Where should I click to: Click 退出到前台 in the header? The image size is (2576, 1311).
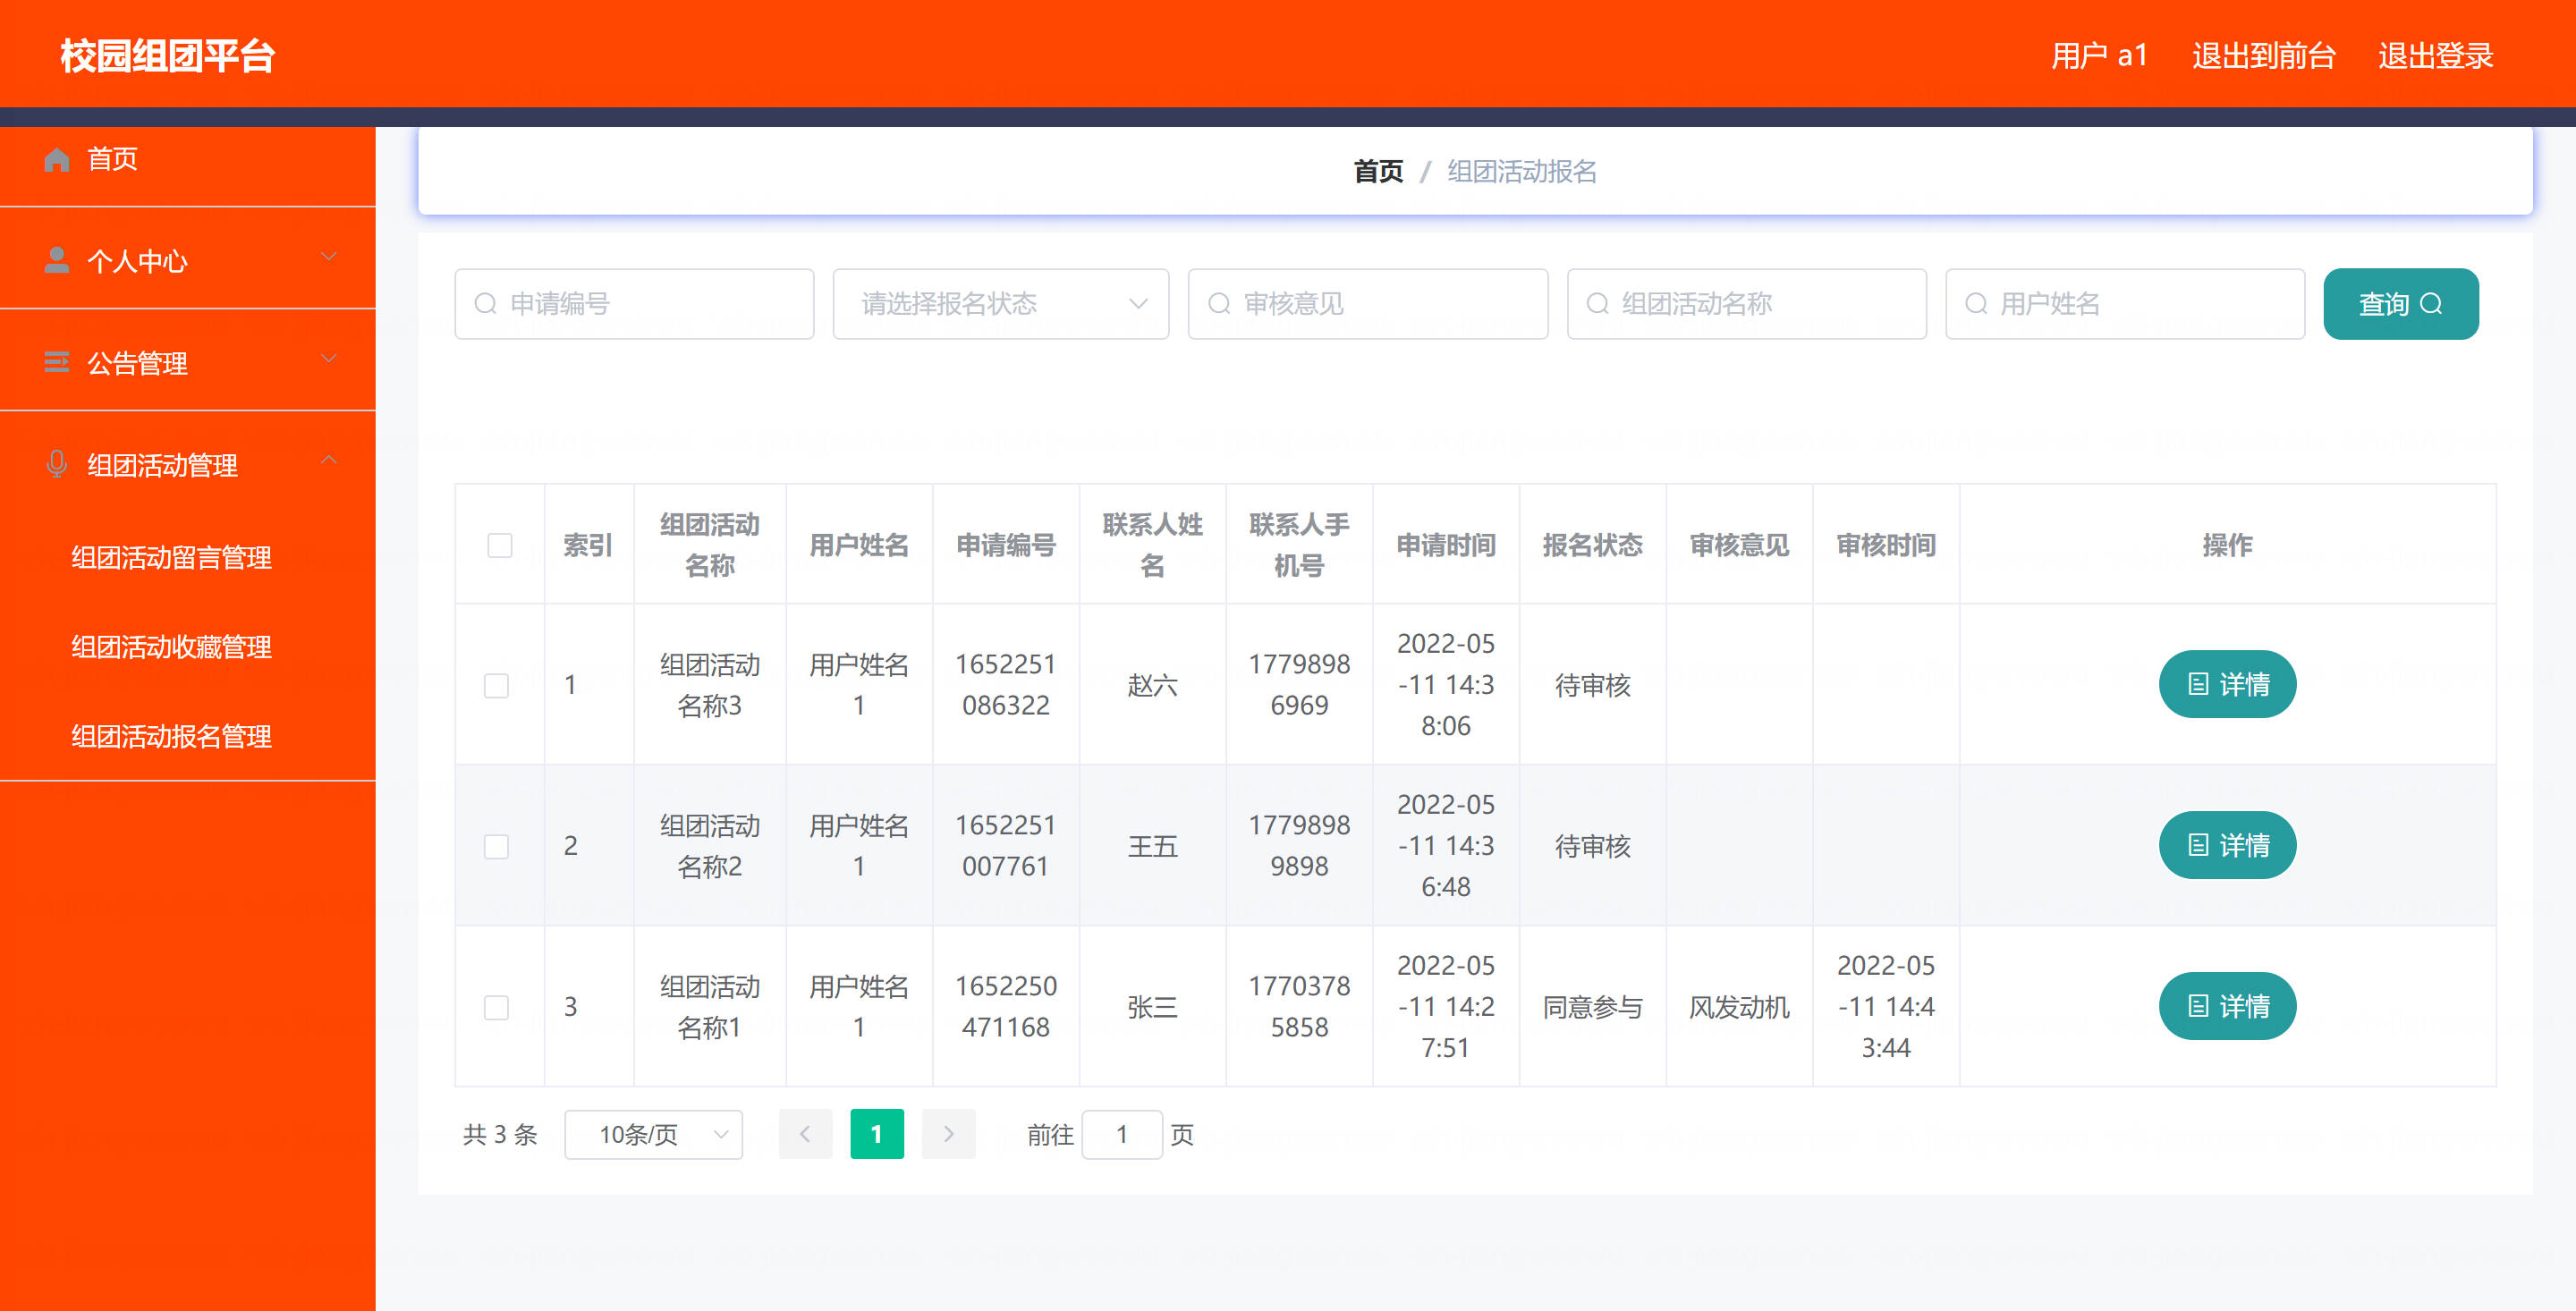point(2263,55)
